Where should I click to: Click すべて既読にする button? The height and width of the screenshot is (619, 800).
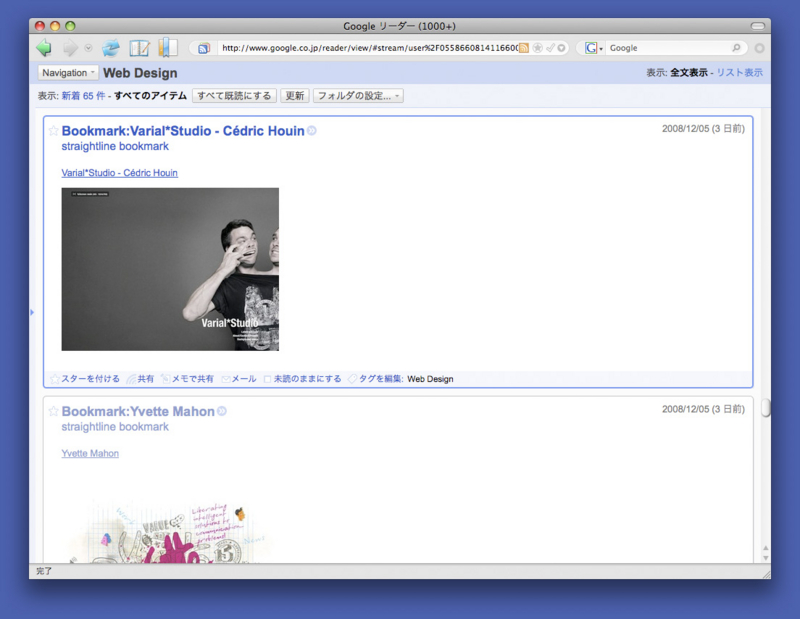pos(234,95)
